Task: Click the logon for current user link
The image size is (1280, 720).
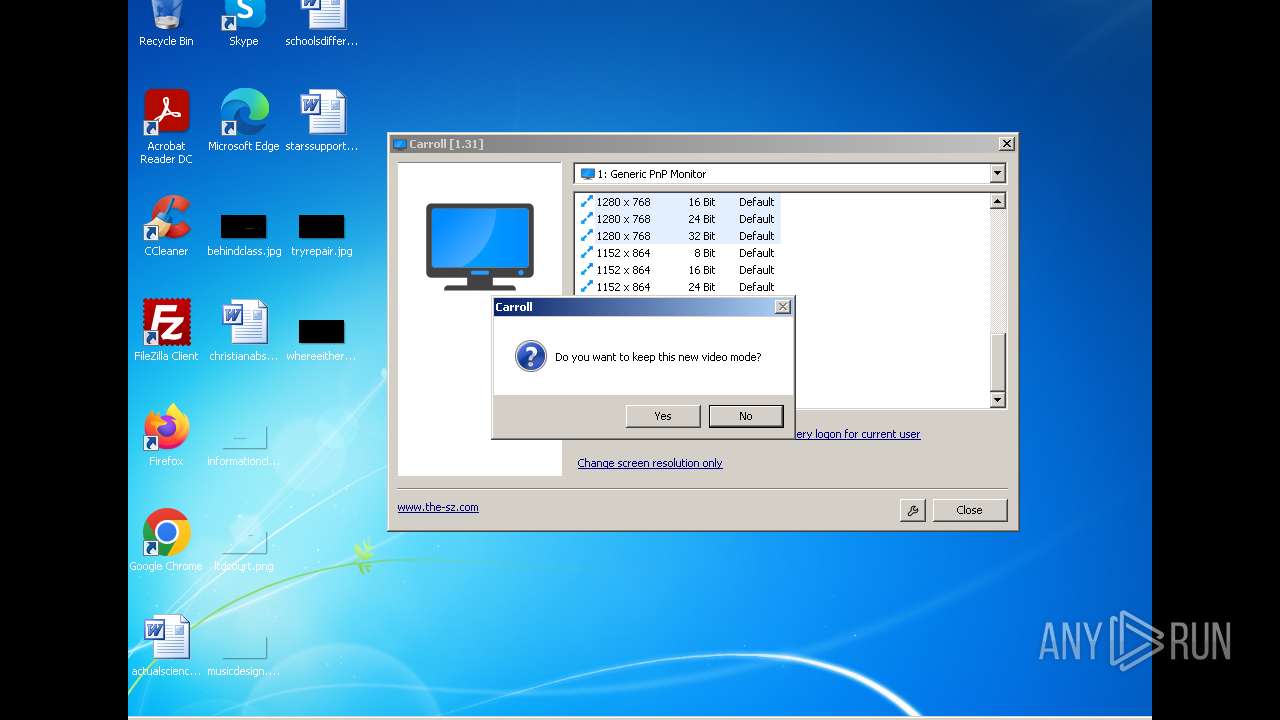Action: (857, 434)
